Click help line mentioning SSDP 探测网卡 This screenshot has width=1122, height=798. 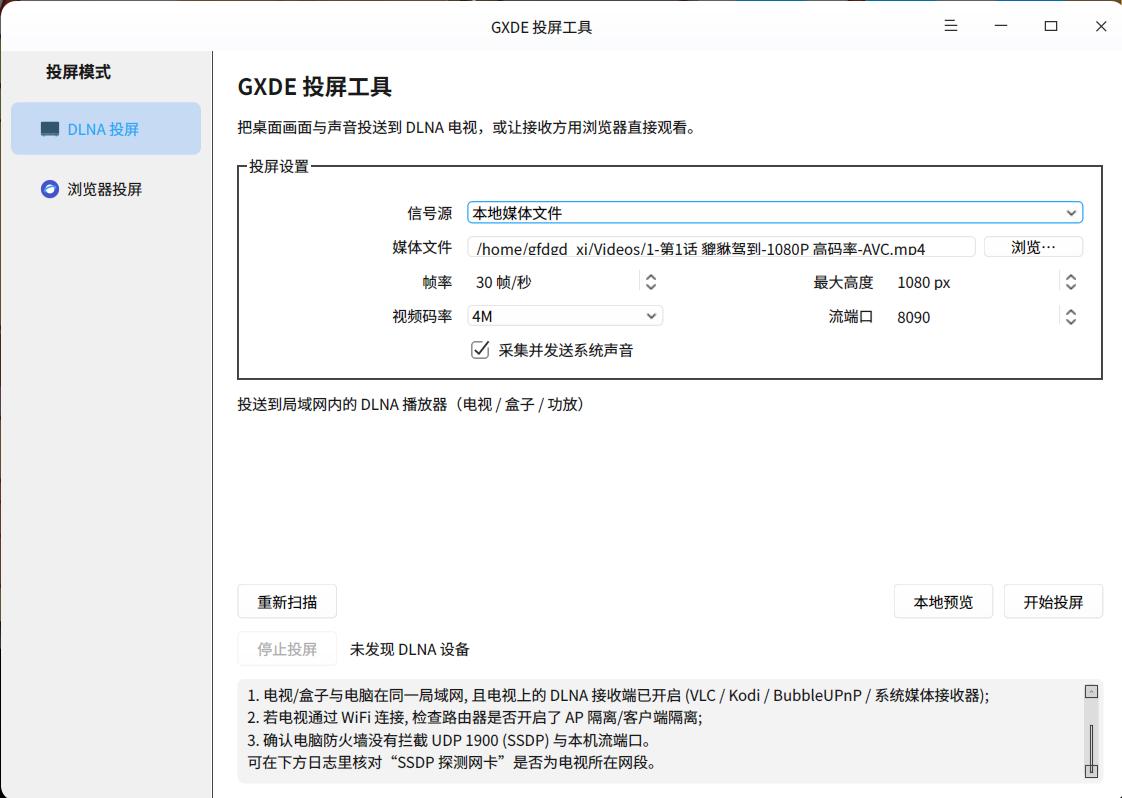(452, 762)
